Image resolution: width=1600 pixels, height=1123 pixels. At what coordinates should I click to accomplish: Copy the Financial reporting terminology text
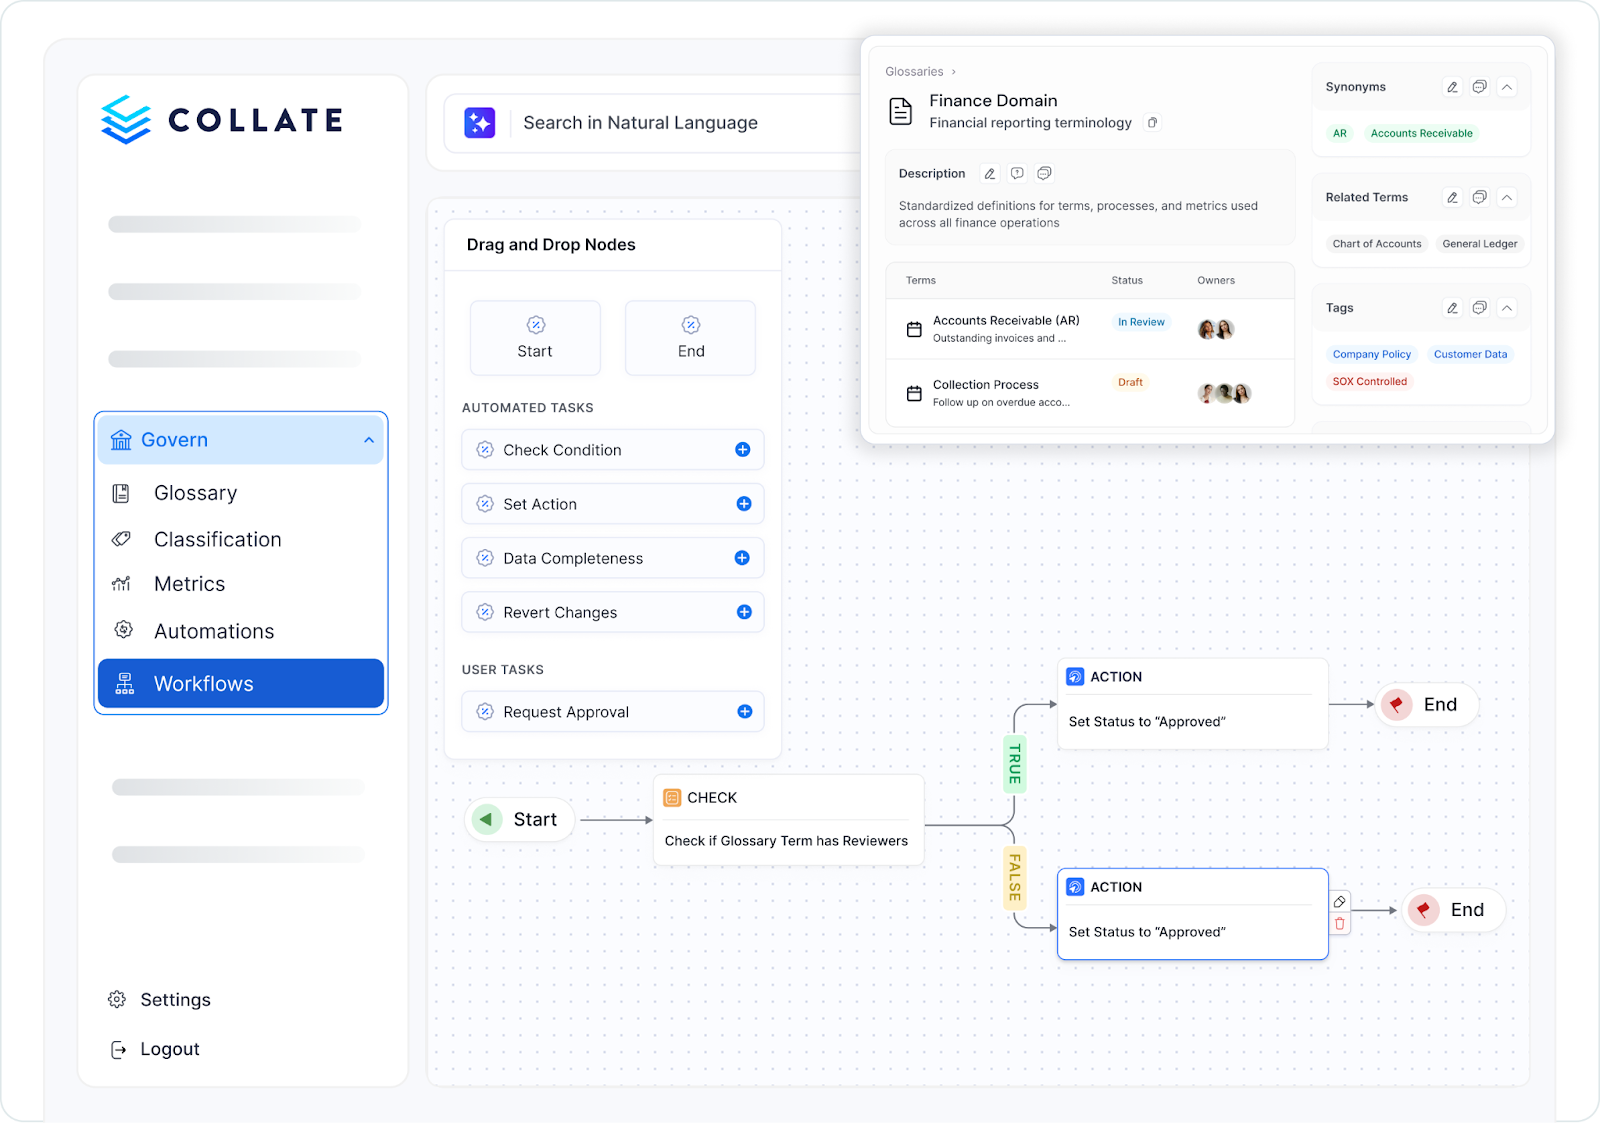pyautogui.click(x=1152, y=123)
